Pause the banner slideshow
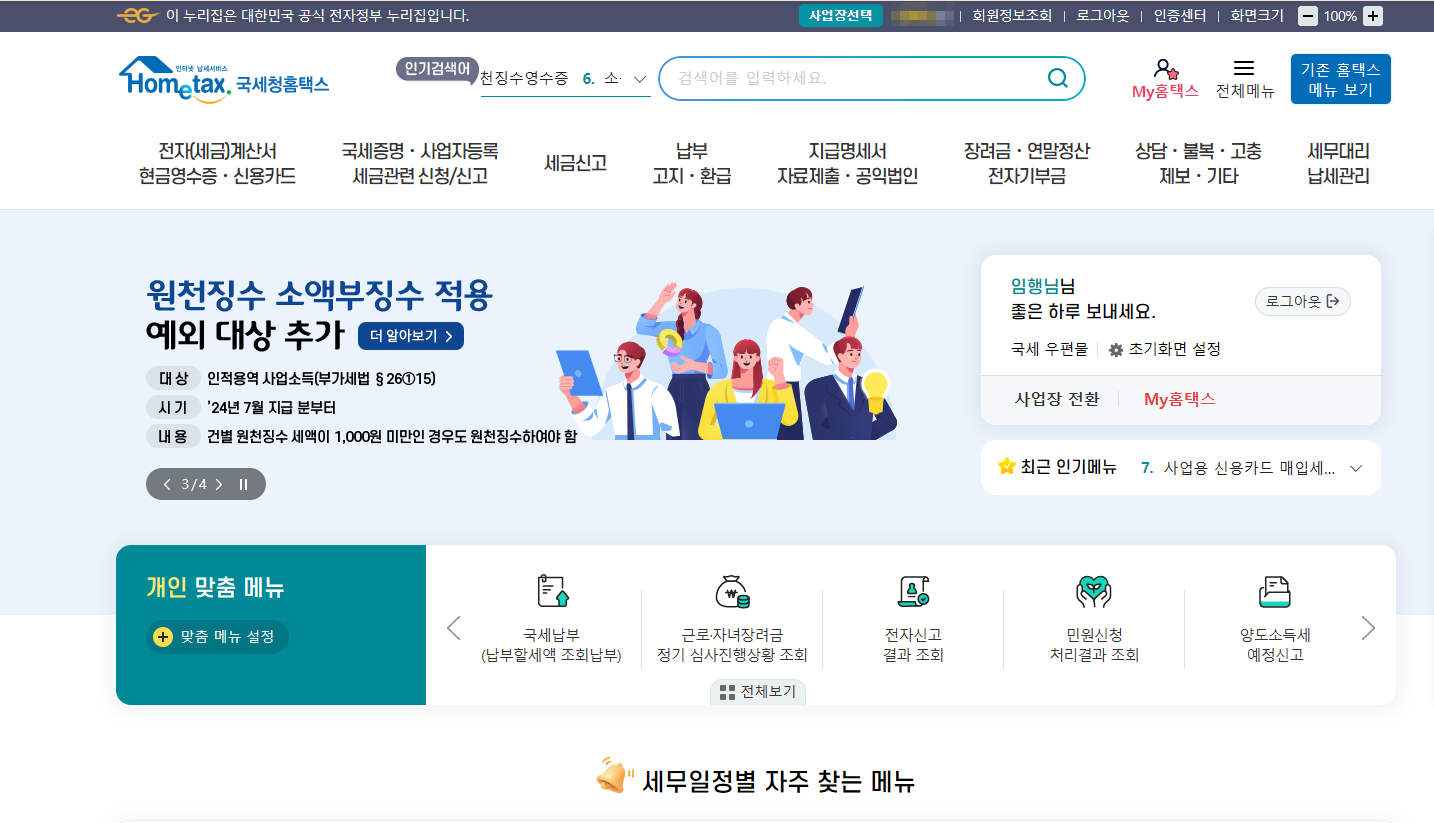 tap(243, 484)
